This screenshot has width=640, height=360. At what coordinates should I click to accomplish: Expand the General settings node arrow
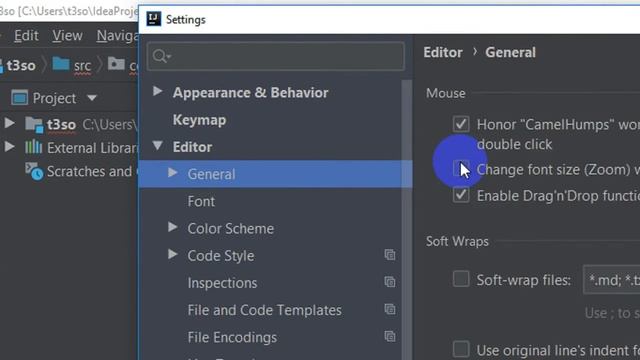tap(173, 173)
